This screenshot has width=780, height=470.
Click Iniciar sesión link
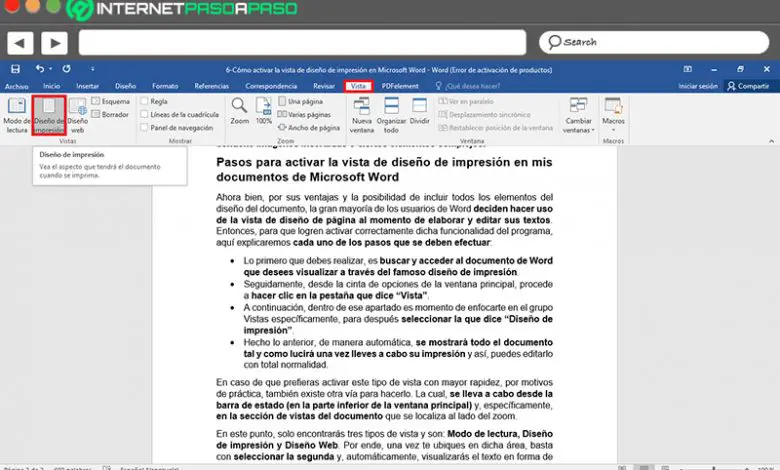click(698, 86)
